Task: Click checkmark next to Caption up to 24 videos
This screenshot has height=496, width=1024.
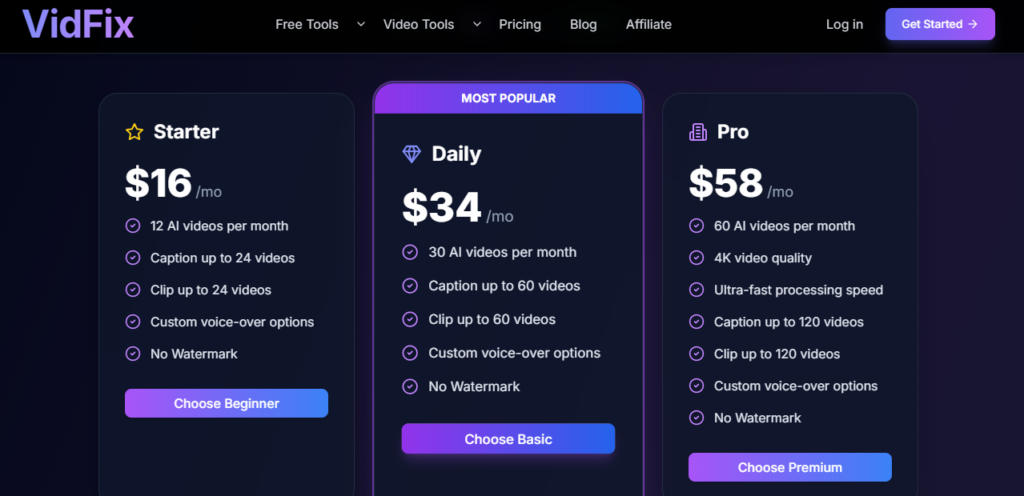Action: (x=133, y=258)
